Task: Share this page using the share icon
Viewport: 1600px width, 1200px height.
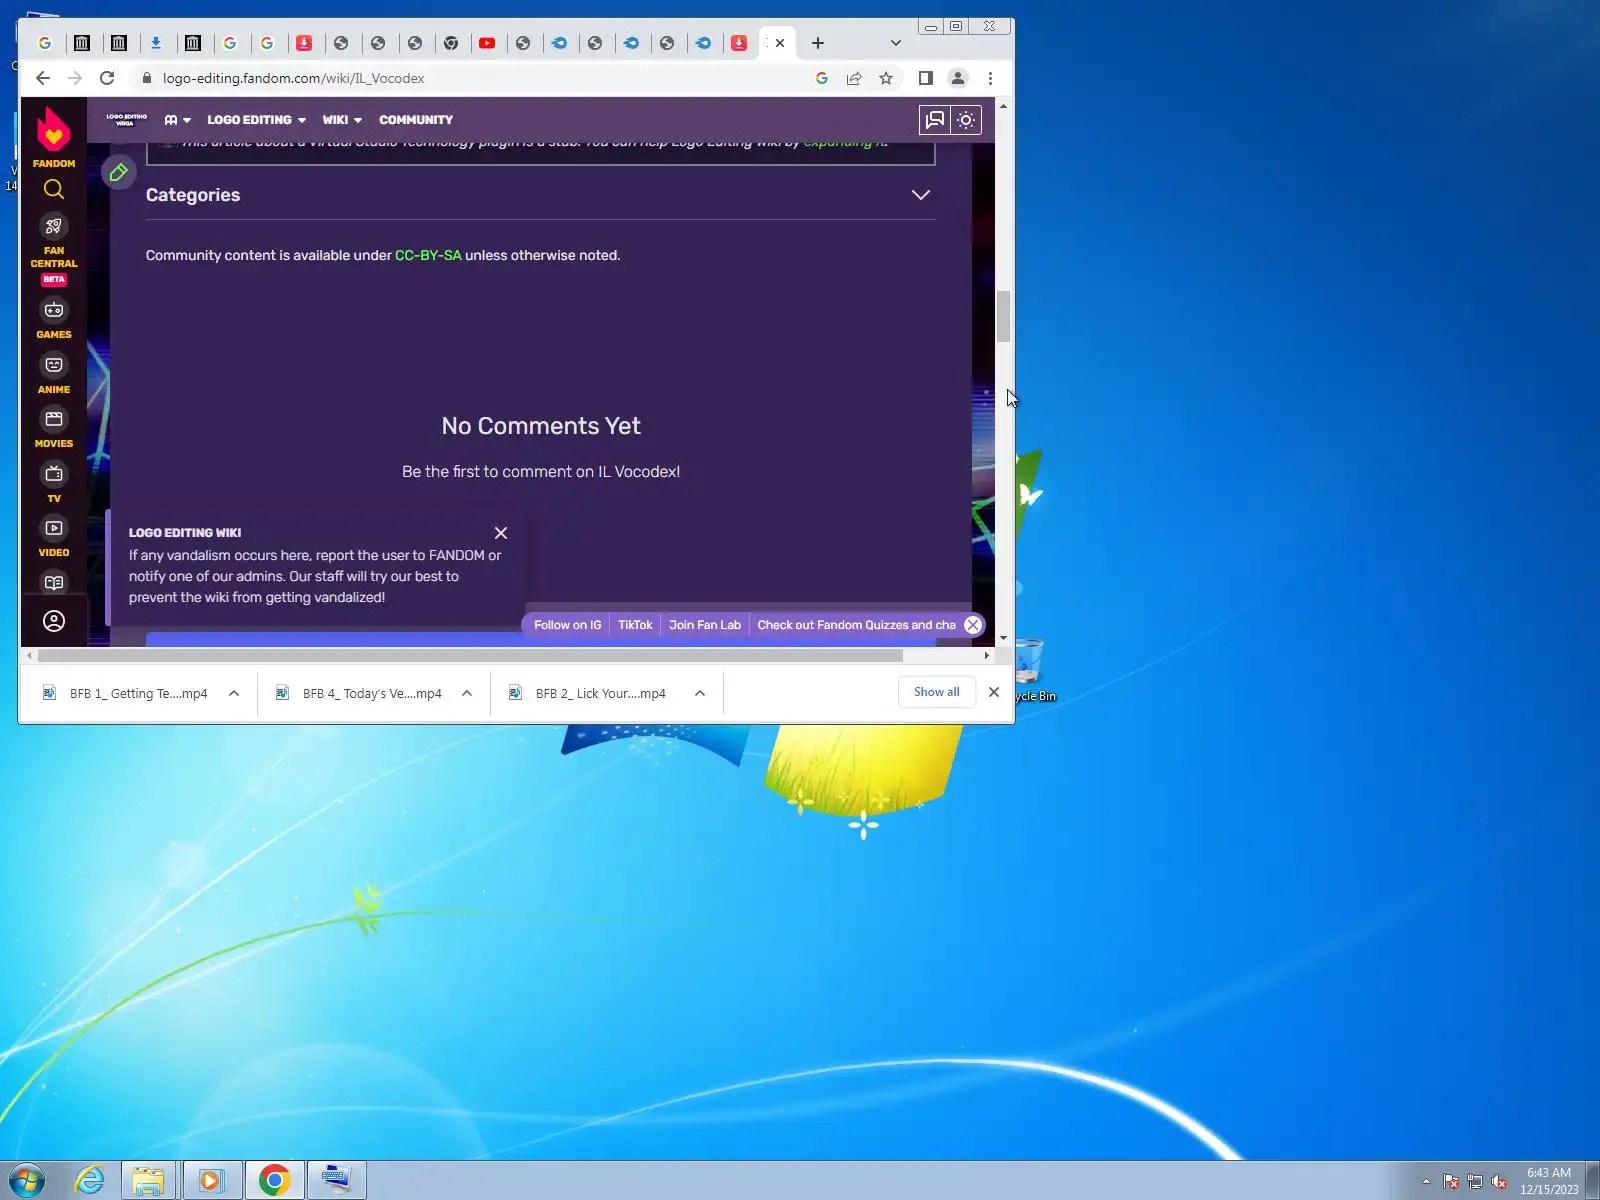Action: tap(854, 78)
